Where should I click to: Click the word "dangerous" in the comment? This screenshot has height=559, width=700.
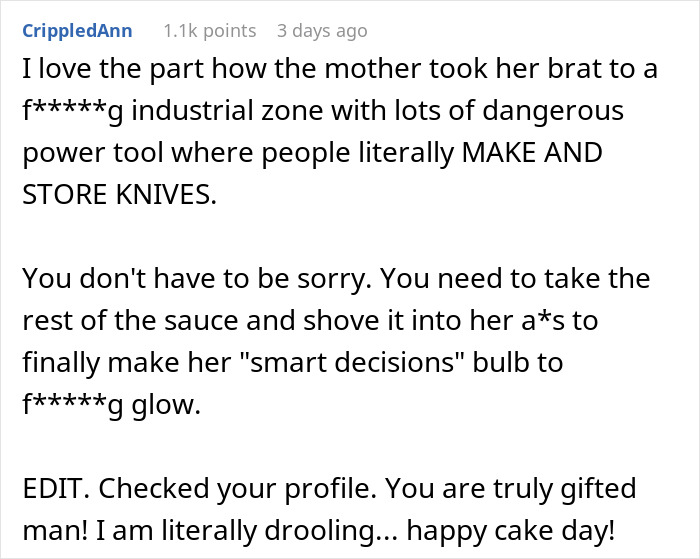[536, 110]
